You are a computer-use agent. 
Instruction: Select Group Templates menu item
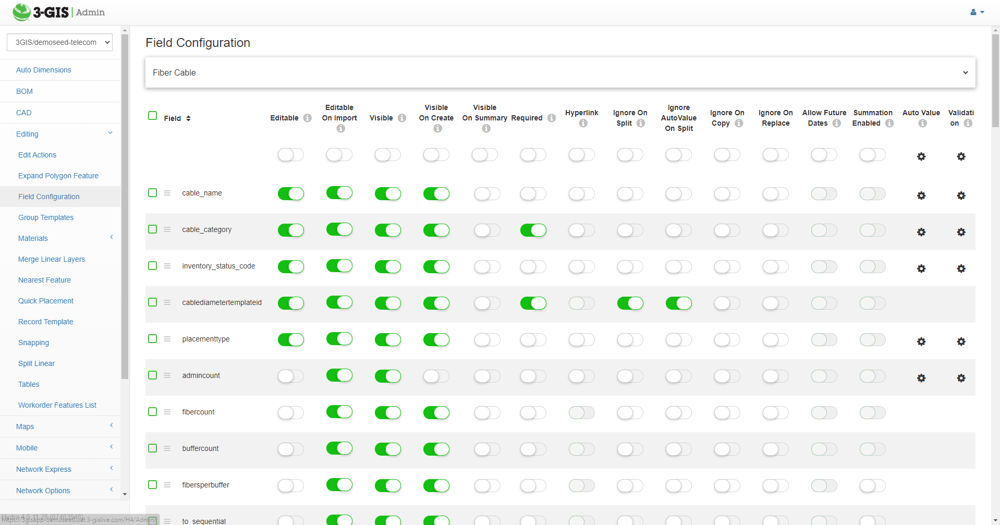coord(46,218)
